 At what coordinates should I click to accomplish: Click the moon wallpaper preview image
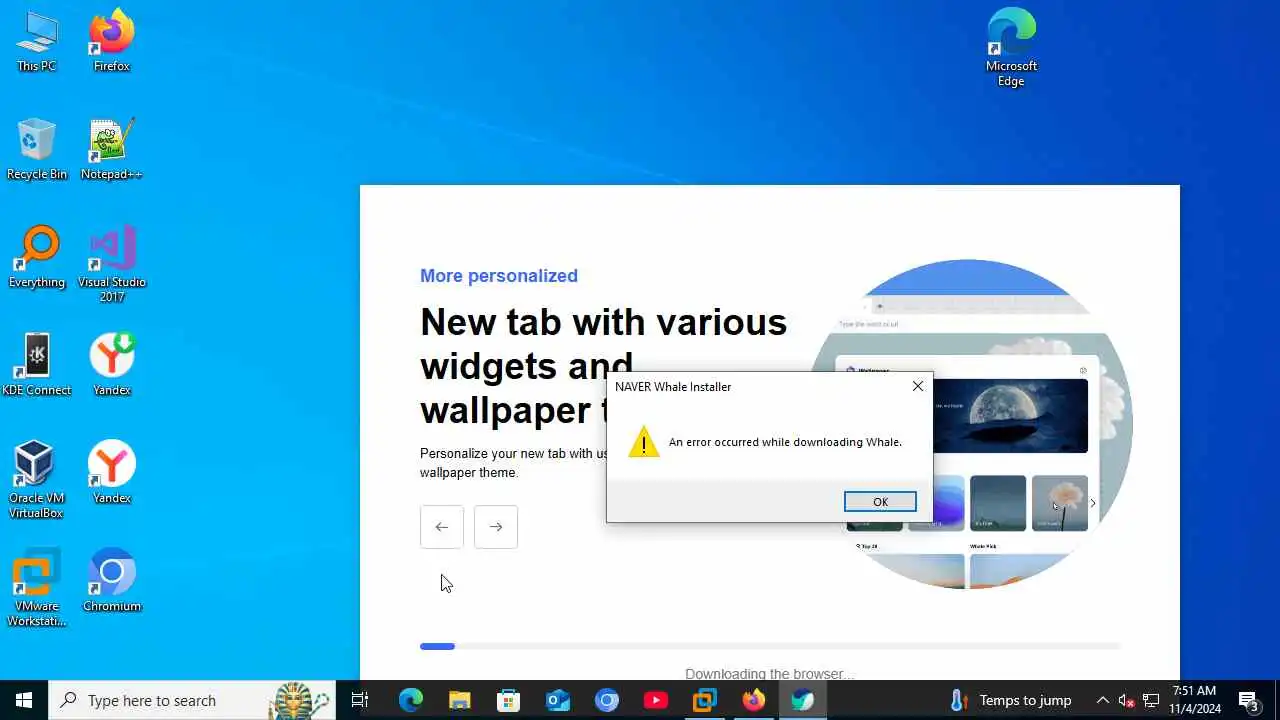[x=1011, y=415]
